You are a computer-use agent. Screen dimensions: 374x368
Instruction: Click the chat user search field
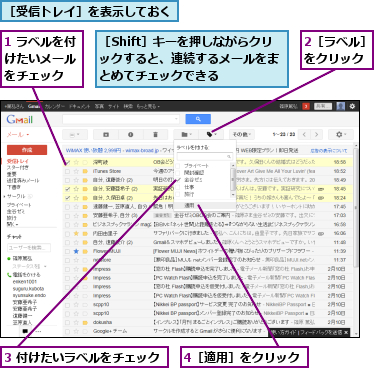[x=29, y=248]
